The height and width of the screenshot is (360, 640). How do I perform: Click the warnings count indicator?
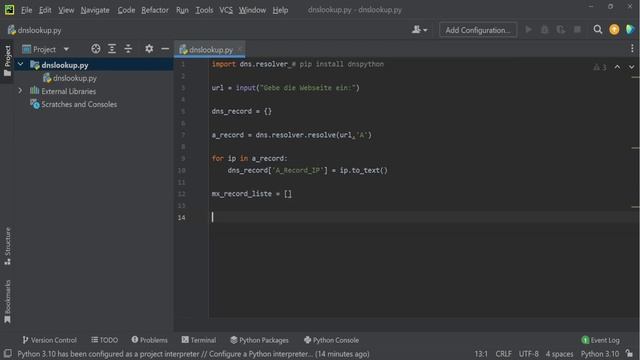coord(600,67)
